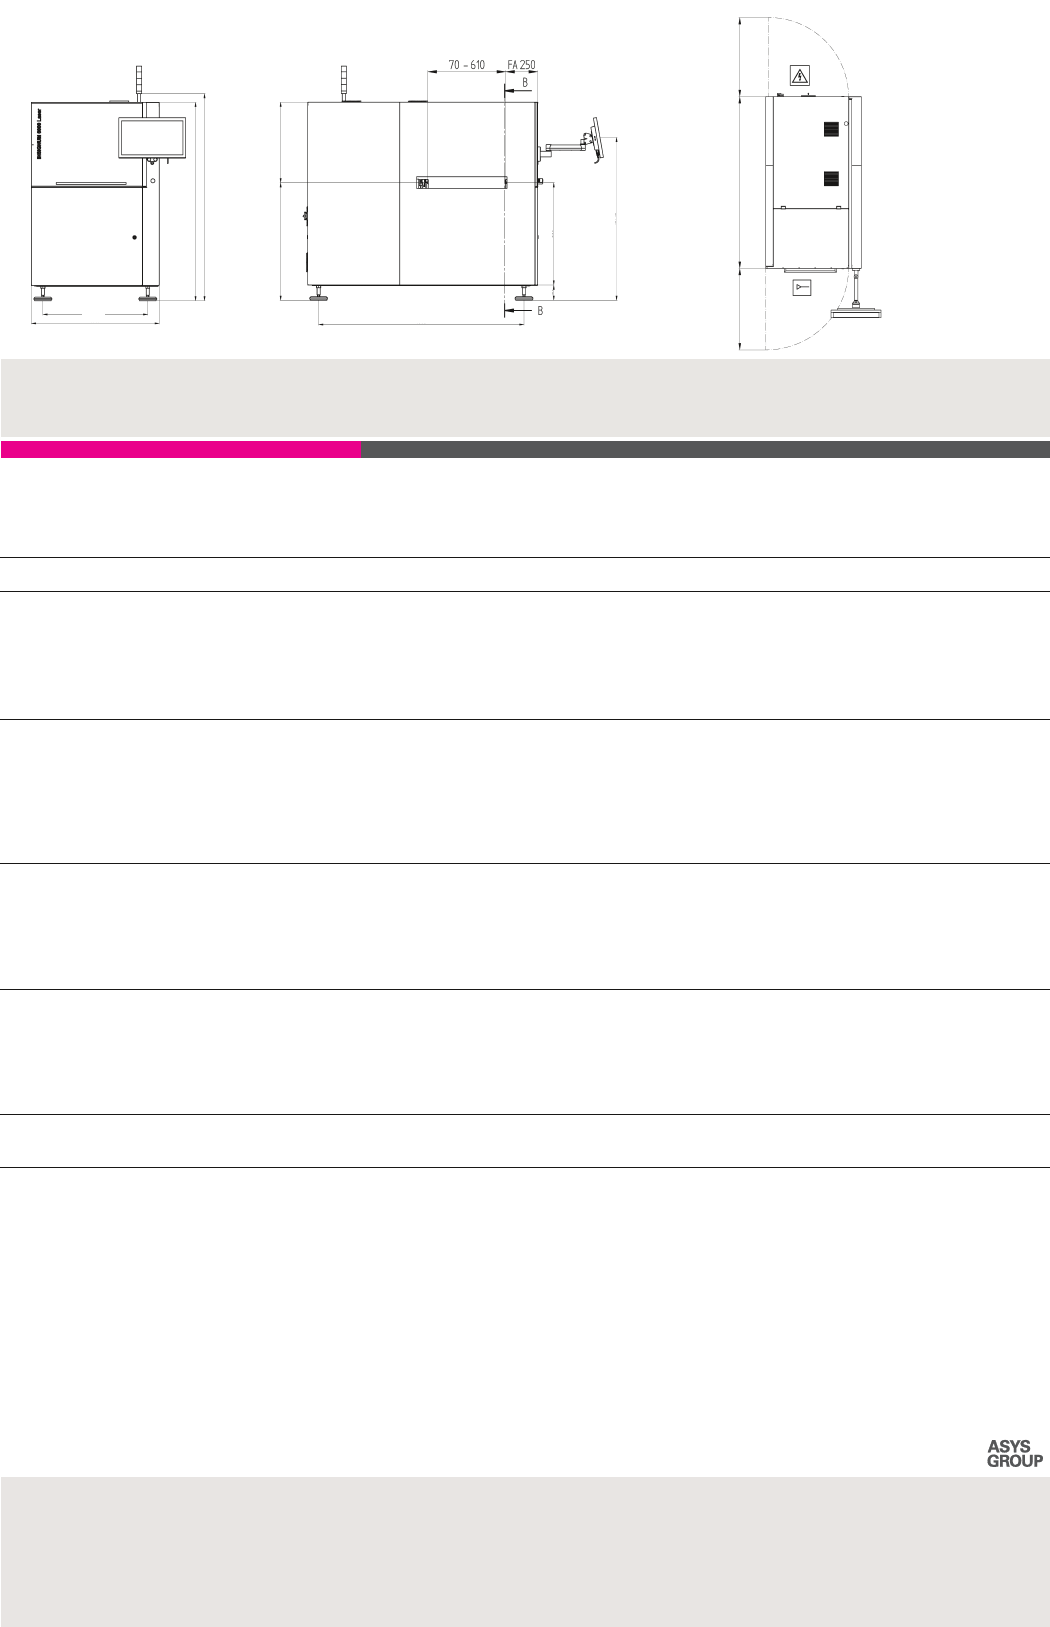Click the "FA 250" dimension label
Screen dimensions: 1050x1627
tap(521, 65)
